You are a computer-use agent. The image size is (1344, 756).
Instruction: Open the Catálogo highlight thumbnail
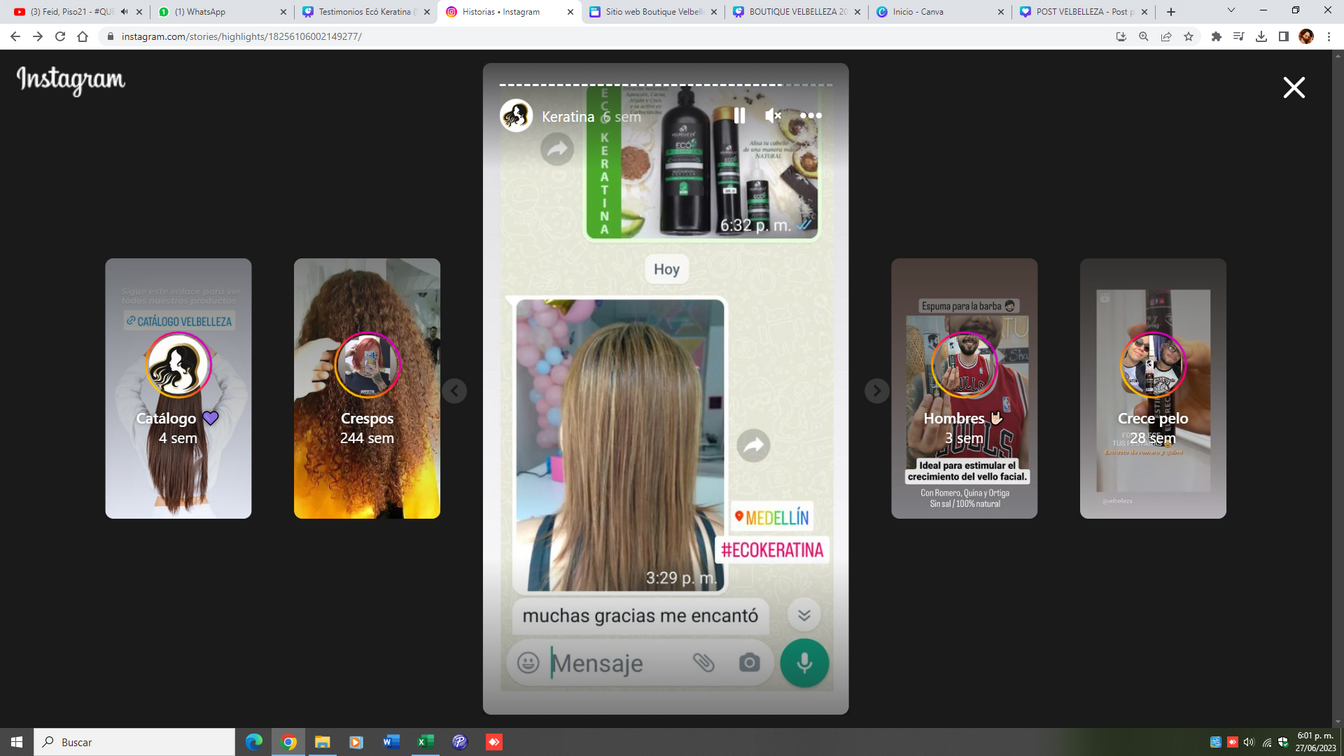click(178, 388)
